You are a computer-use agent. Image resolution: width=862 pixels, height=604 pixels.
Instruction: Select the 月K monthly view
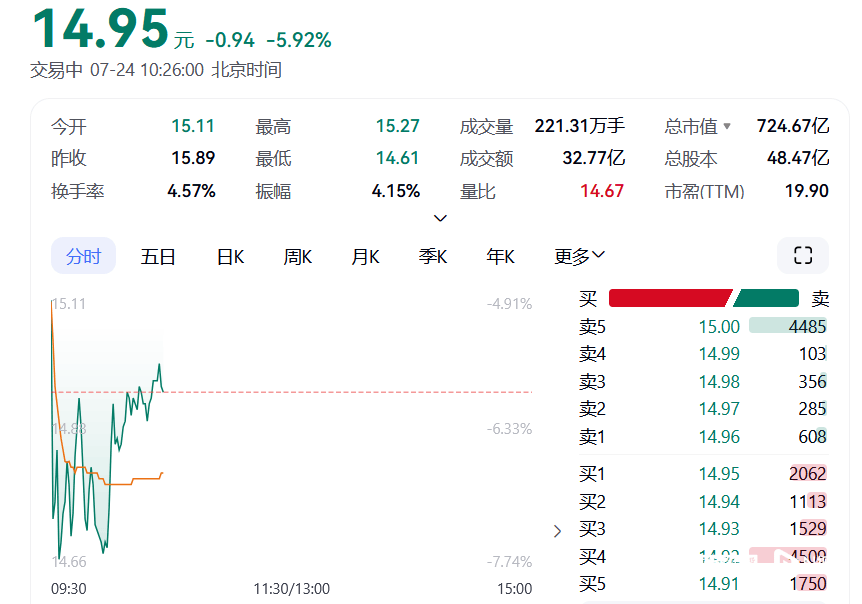[365, 256]
